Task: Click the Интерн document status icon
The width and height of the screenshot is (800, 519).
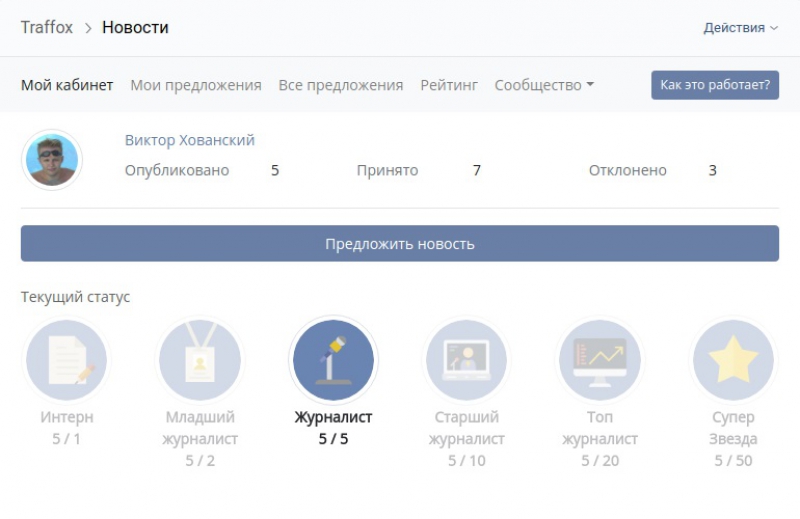Action: point(66,360)
